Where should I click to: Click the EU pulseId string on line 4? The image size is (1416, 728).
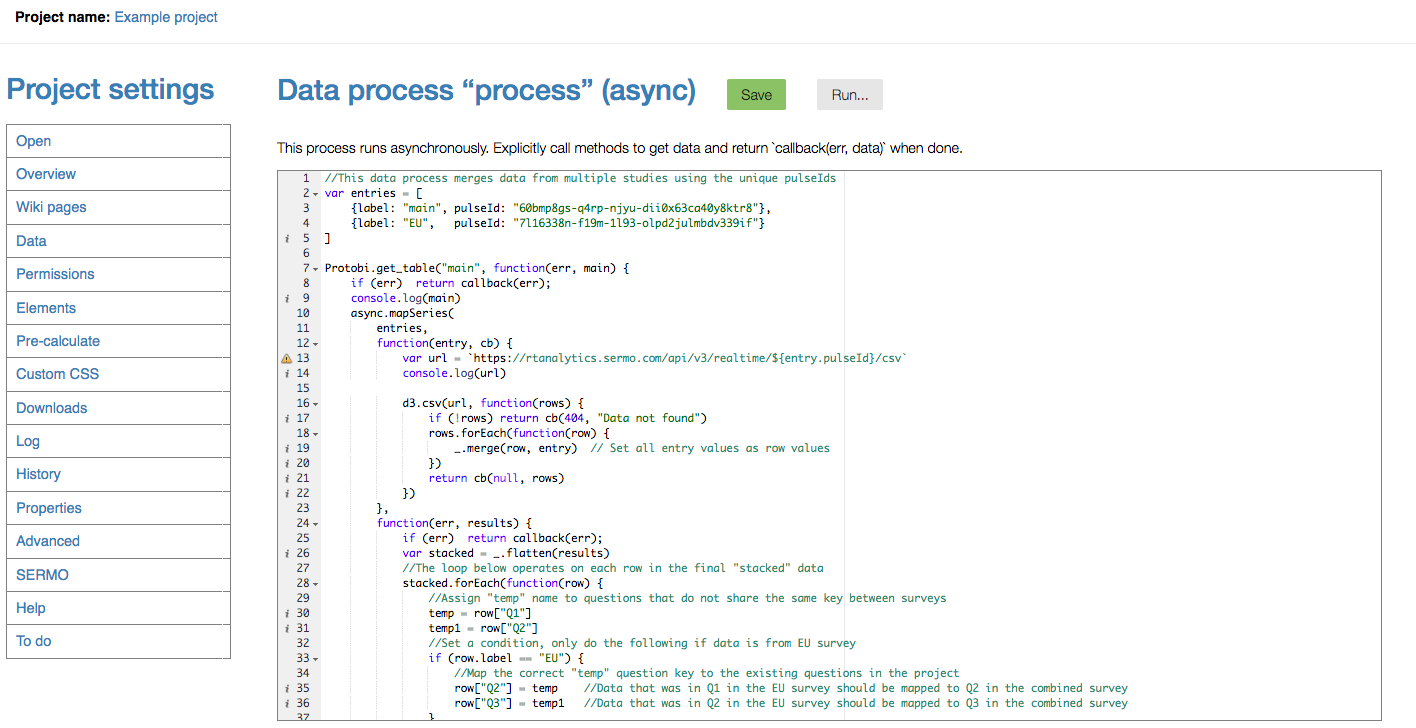(x=635, y=223)
